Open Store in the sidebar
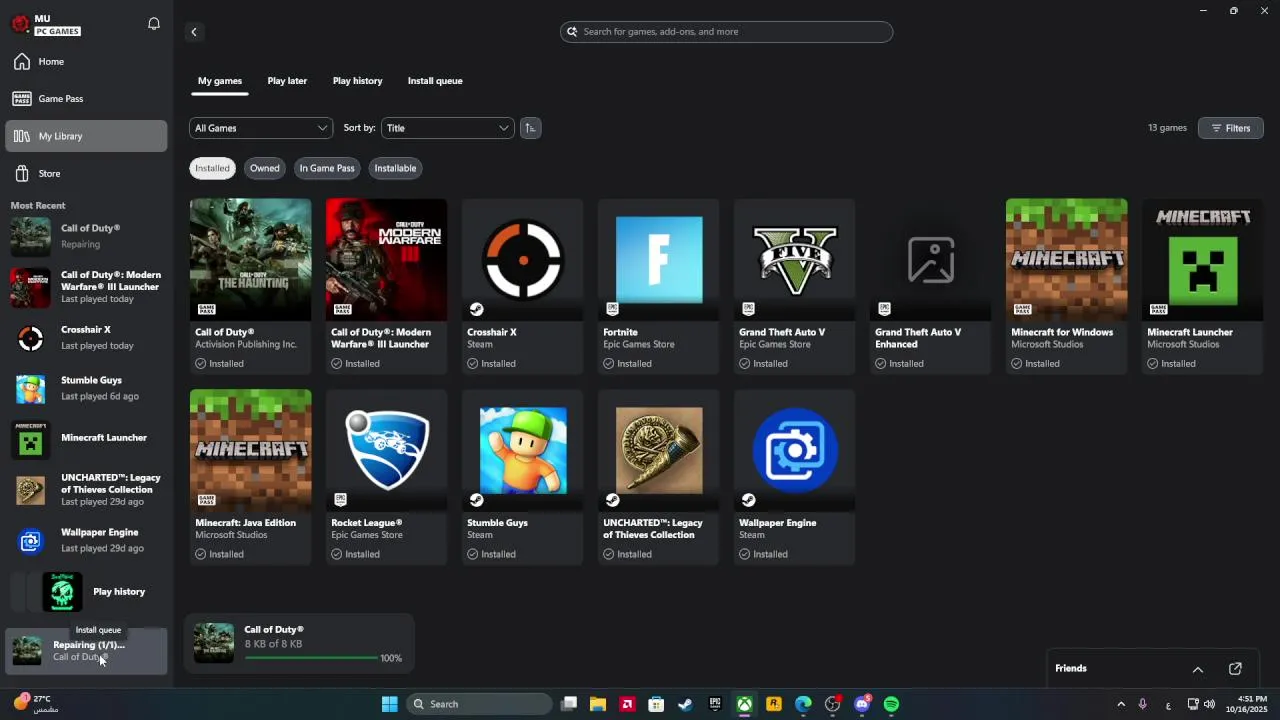This screenshot has height=720, width=1280. (x=86, y=174)
